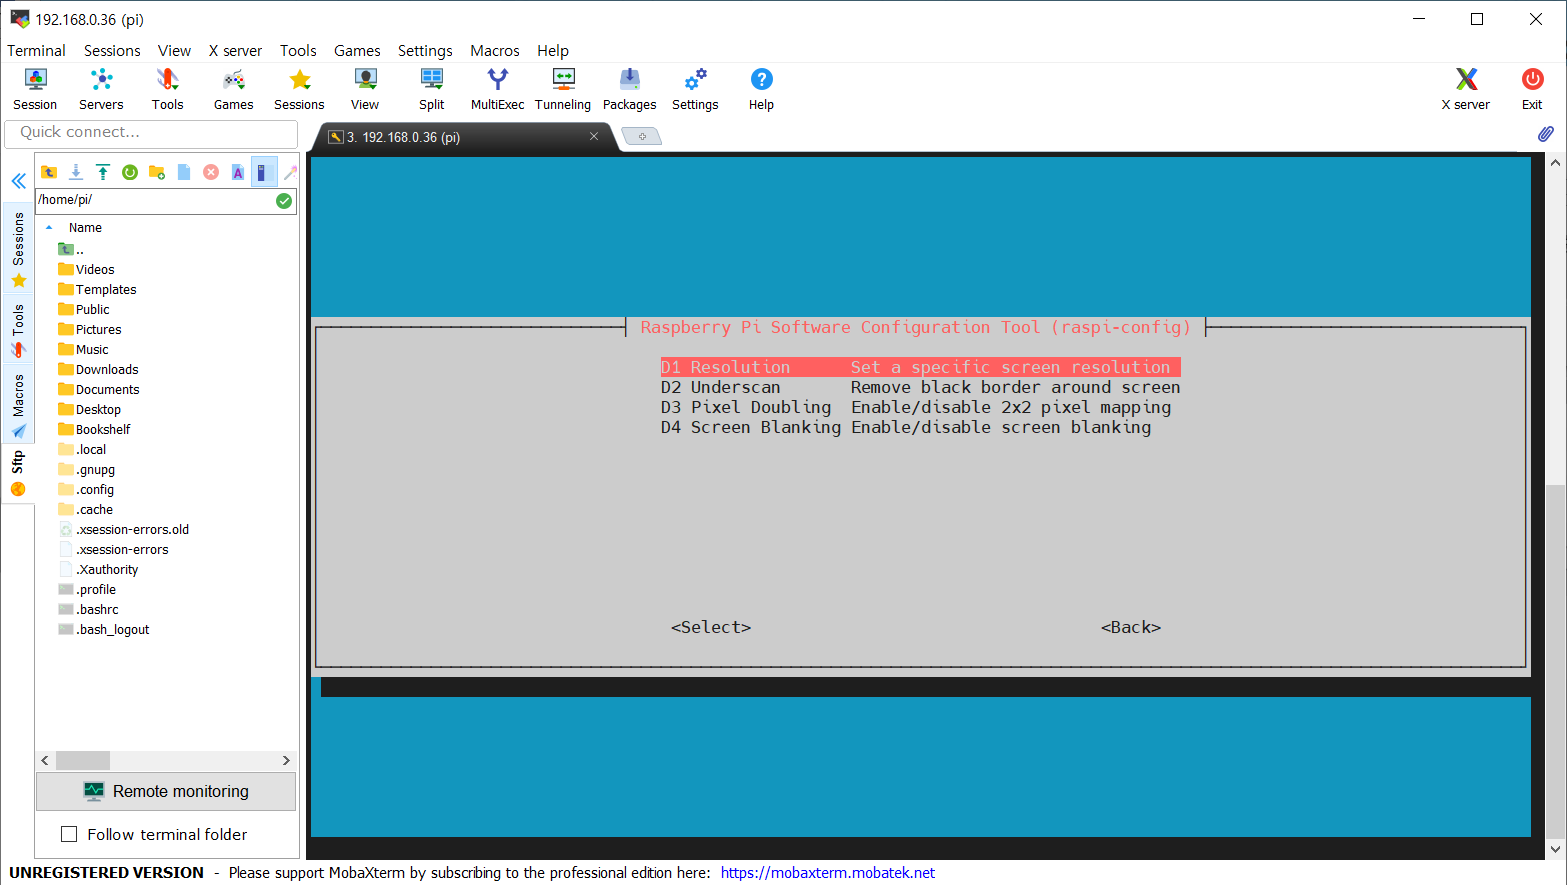Open a new terminal tab

tap(642, 136)
